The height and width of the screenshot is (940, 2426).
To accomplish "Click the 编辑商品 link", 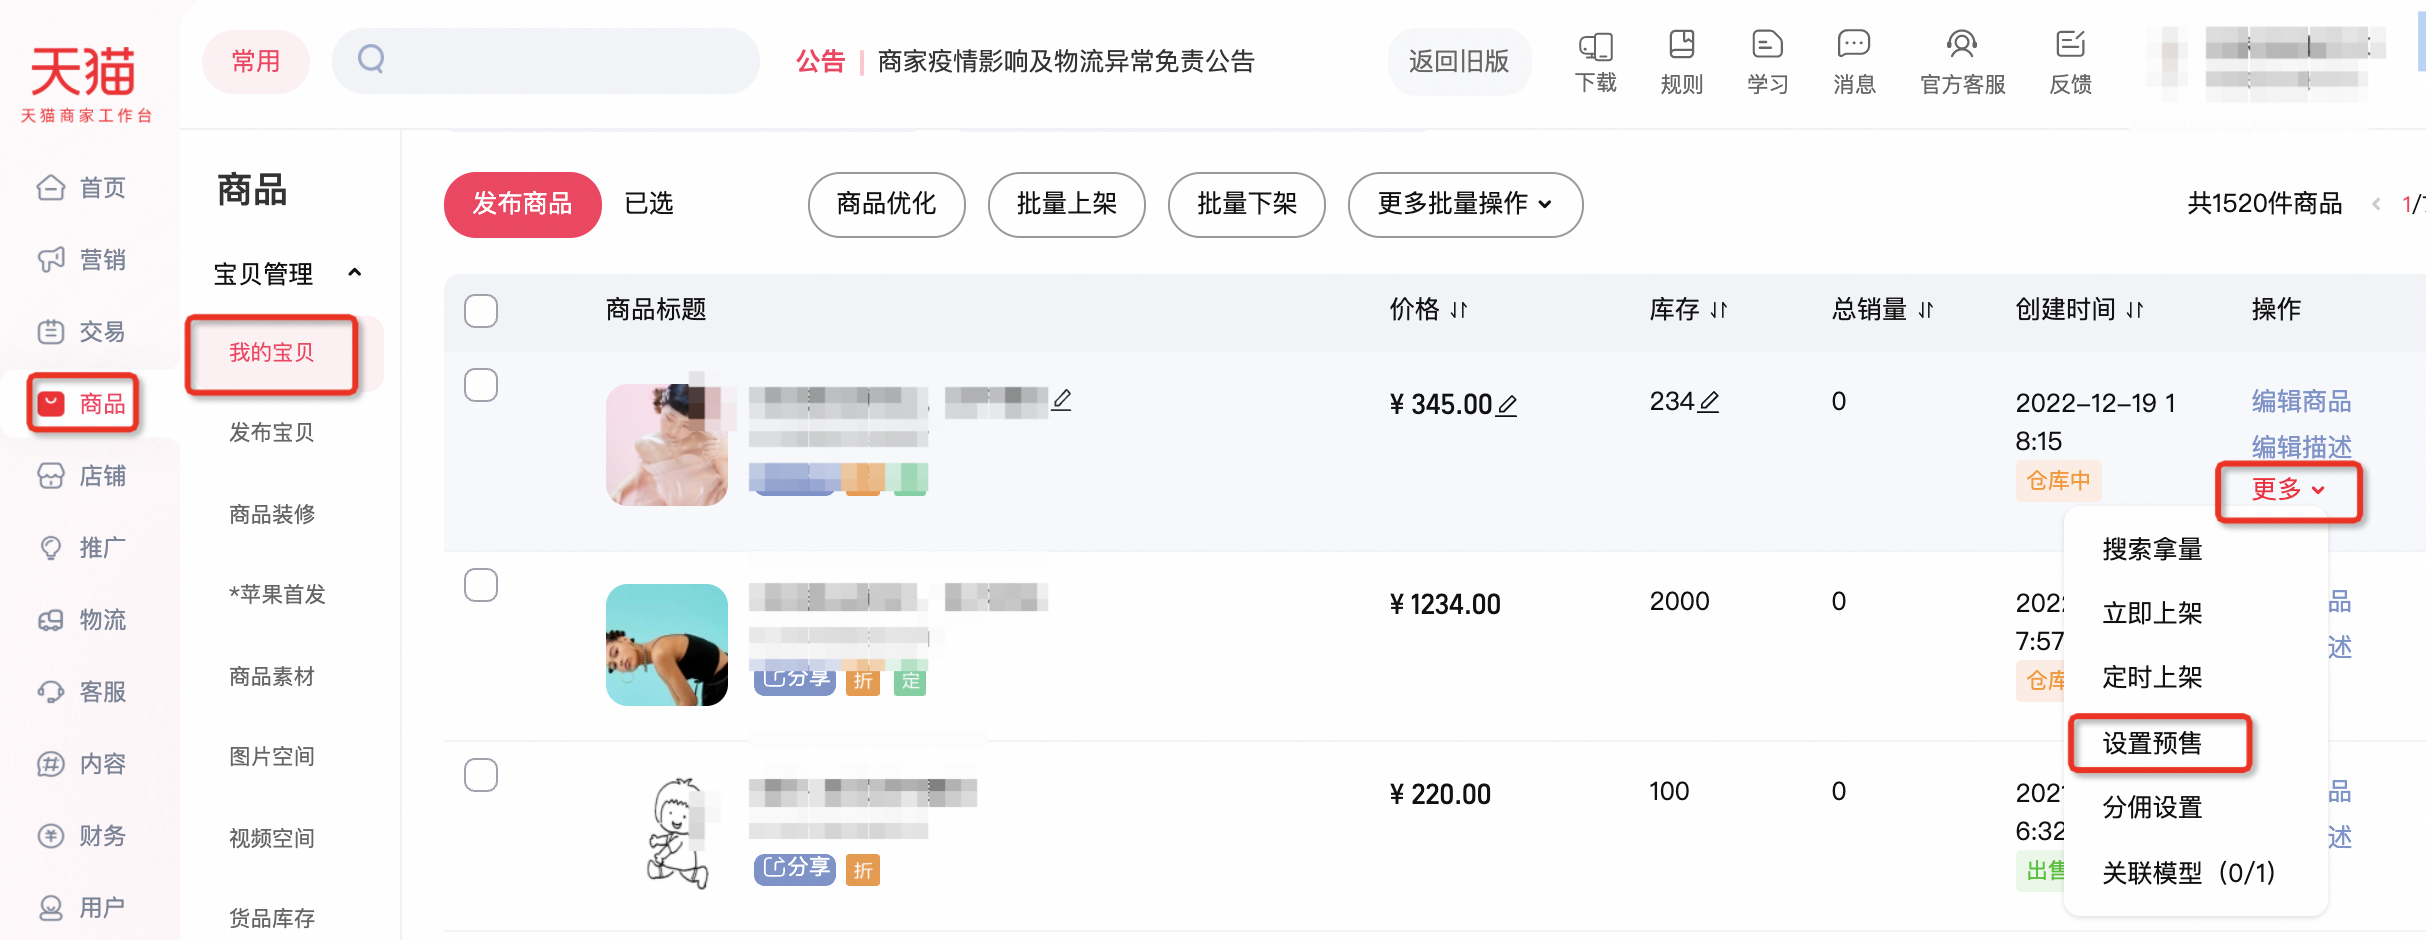I will click(x=2301, y=401).
